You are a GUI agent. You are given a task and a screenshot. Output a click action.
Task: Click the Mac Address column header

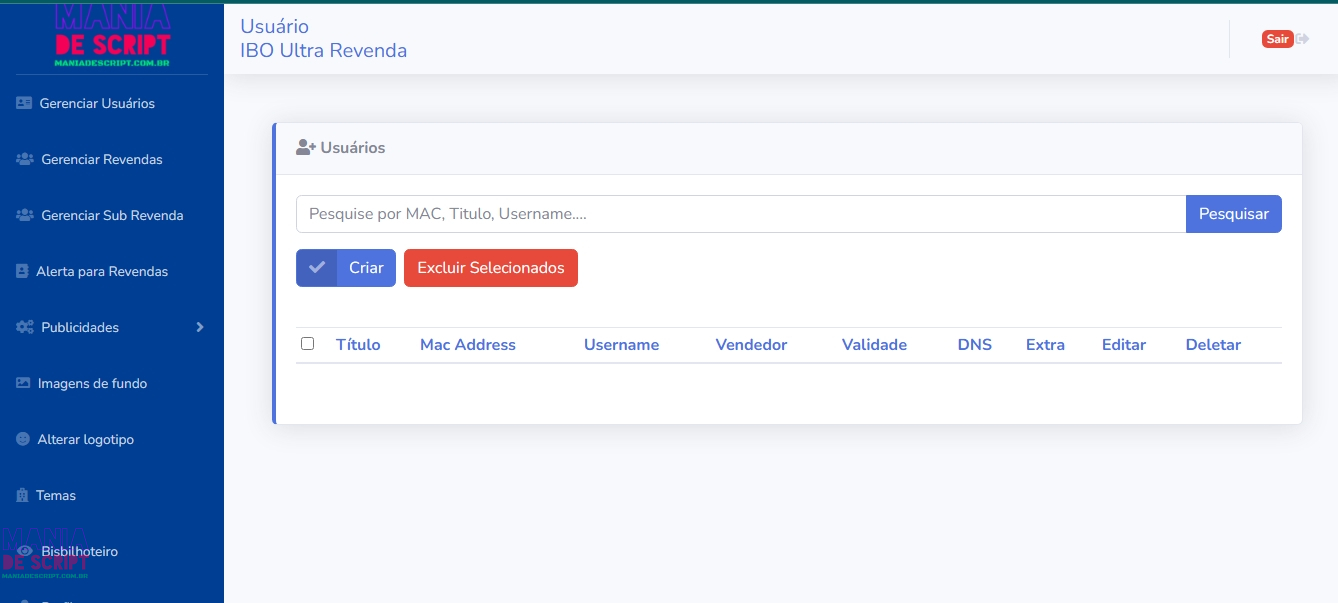coord(468,345)
